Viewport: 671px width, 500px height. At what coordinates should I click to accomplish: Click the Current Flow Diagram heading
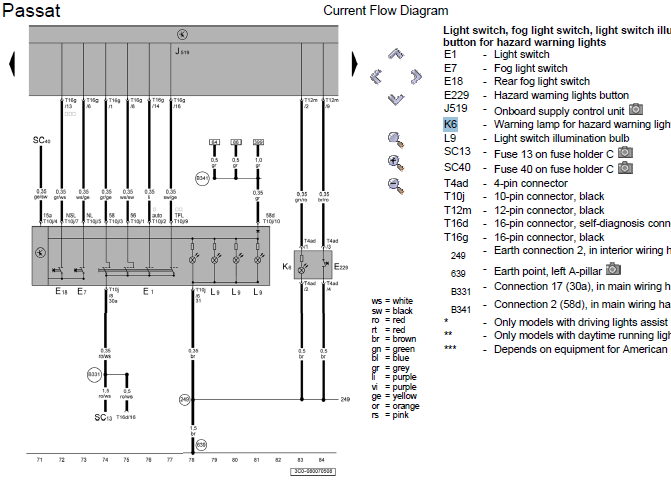click(386, 11)
